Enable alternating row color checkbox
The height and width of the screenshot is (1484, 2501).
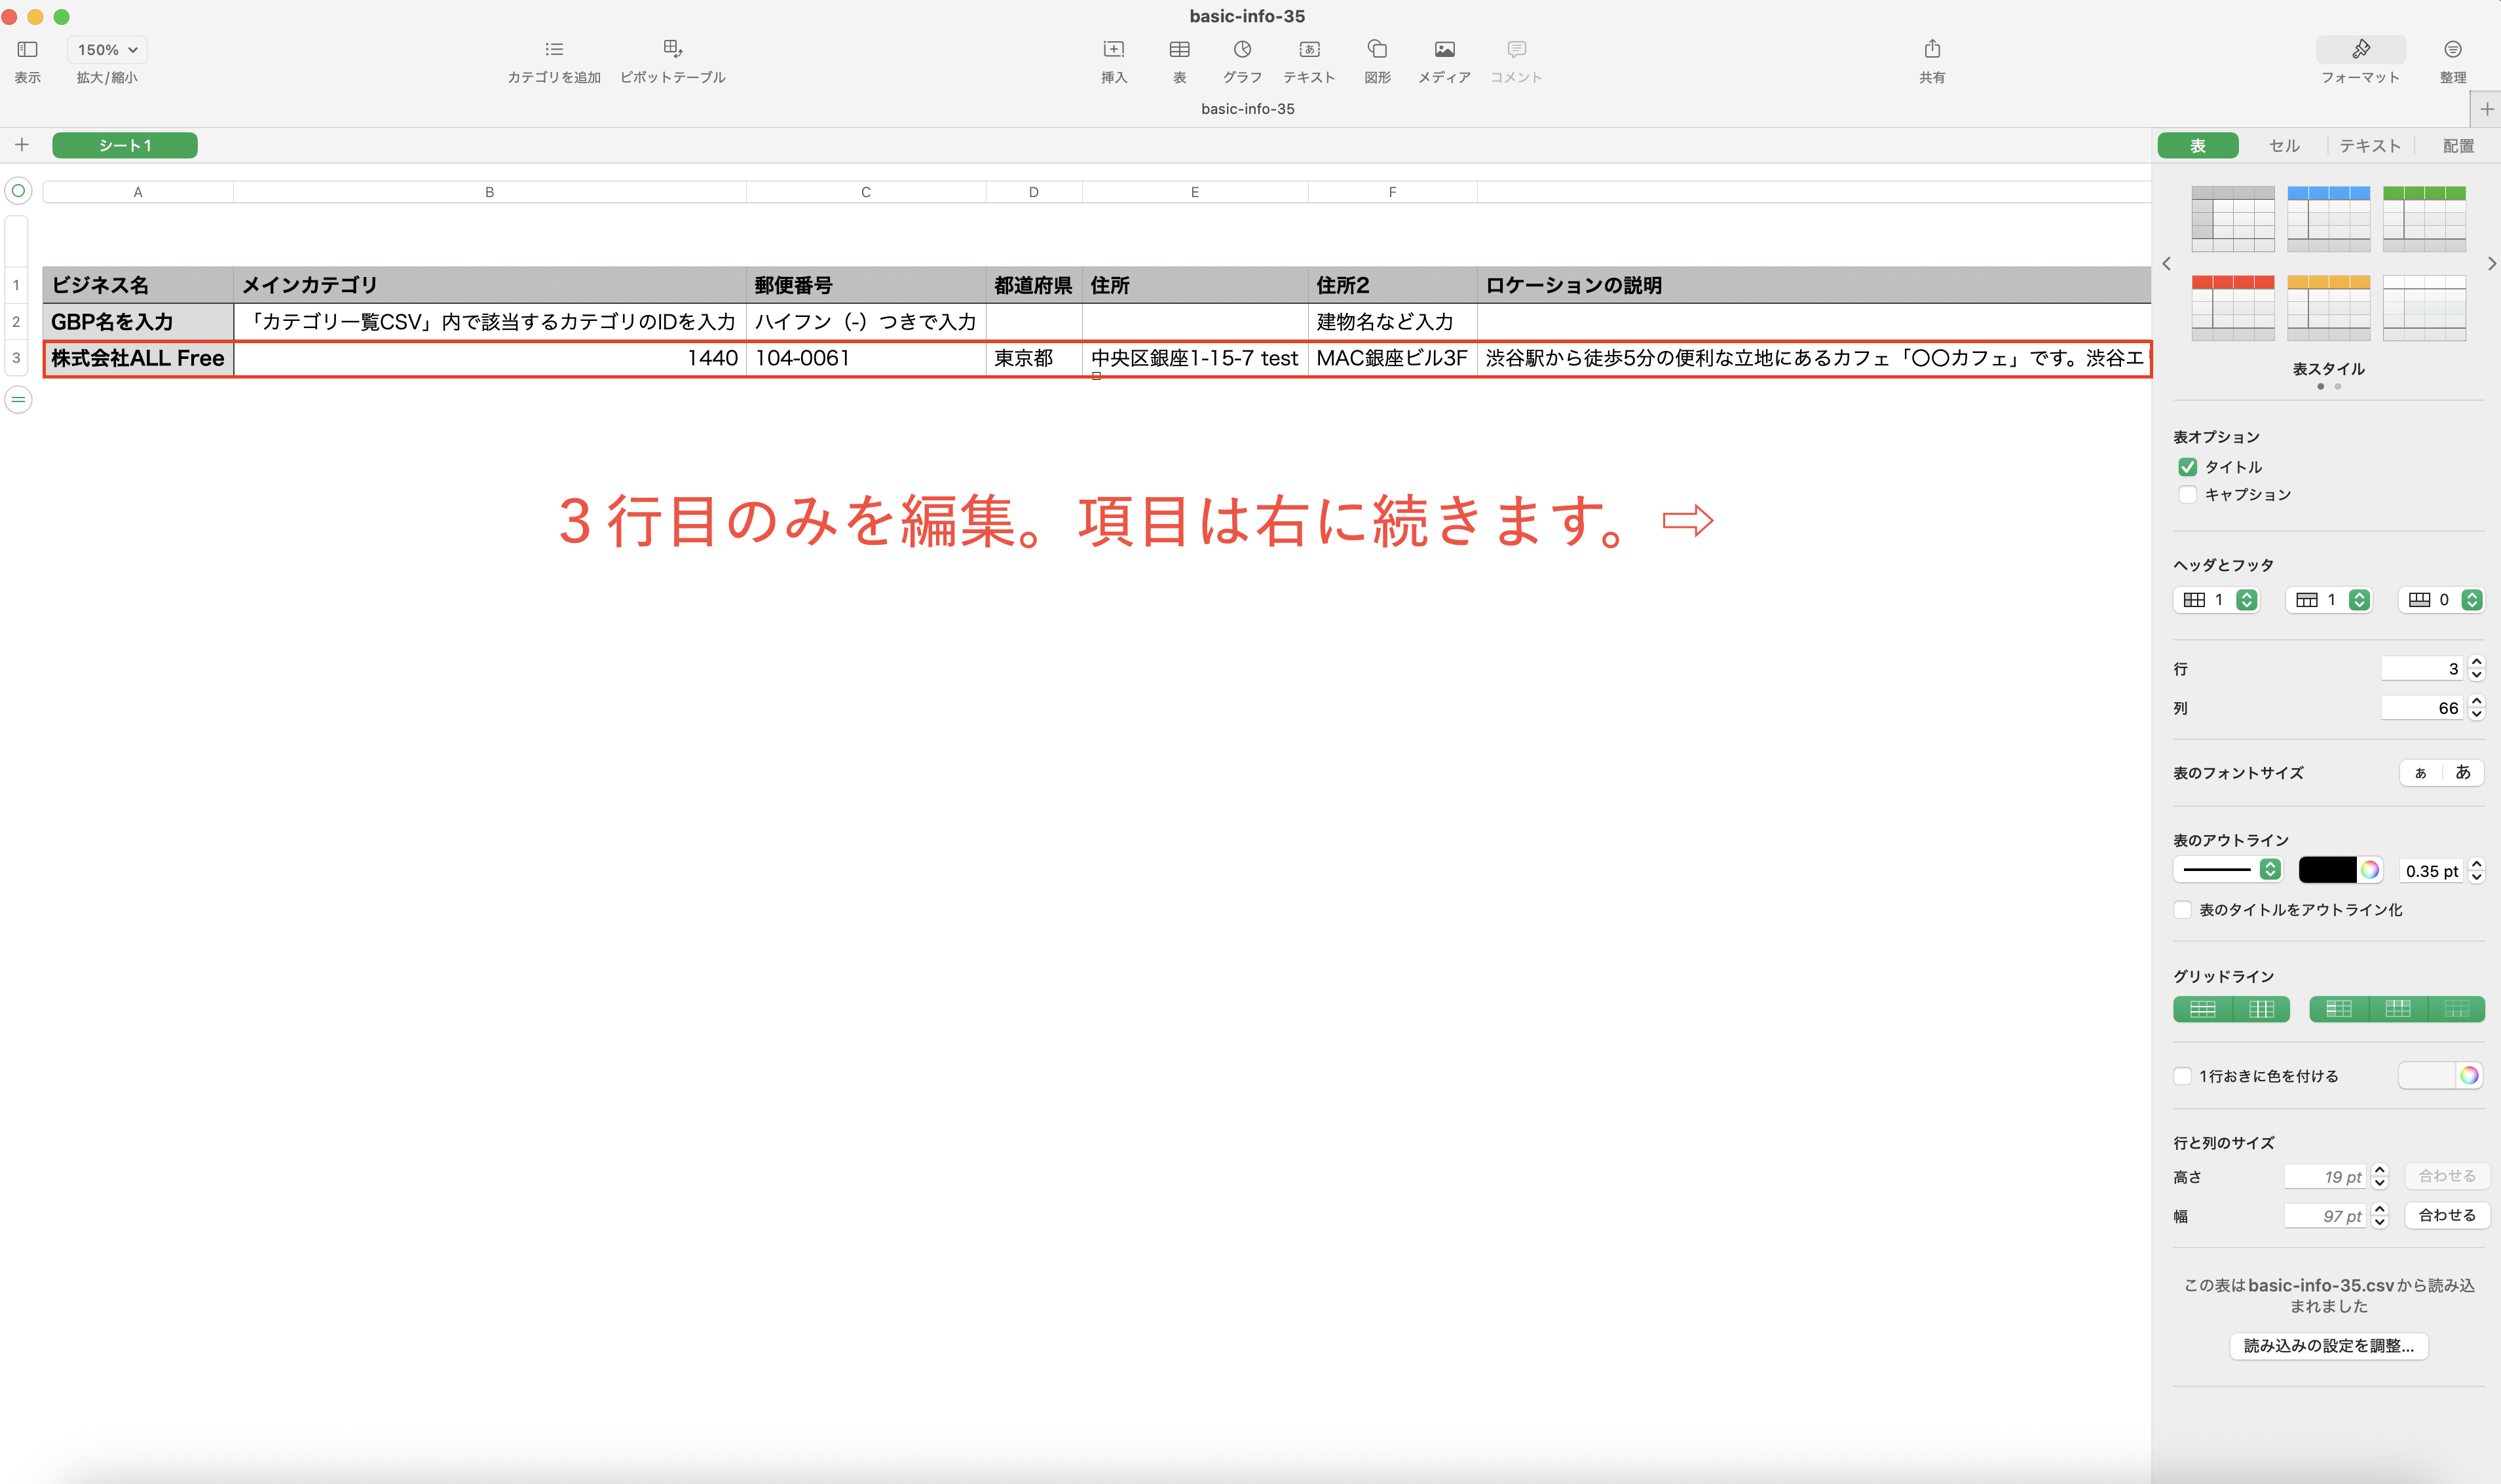(x=2183, y=1076)
